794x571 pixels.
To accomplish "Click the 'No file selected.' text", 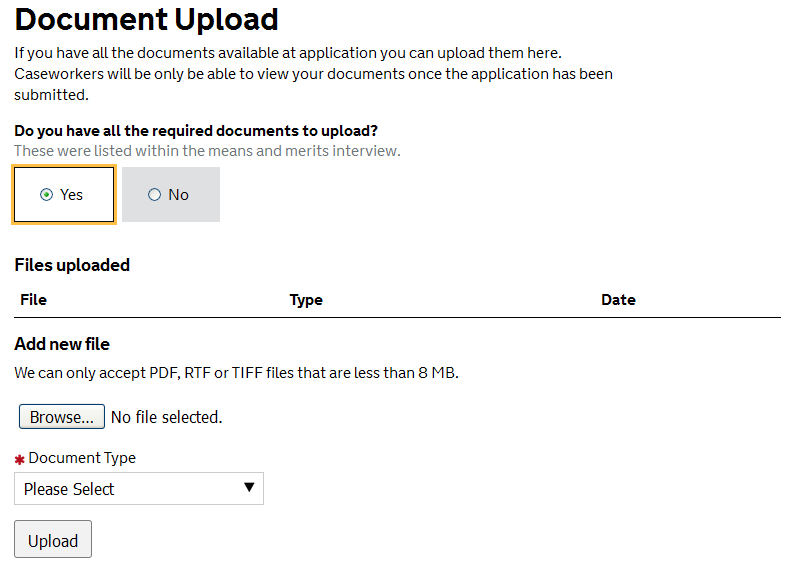I will click(166, 417).
